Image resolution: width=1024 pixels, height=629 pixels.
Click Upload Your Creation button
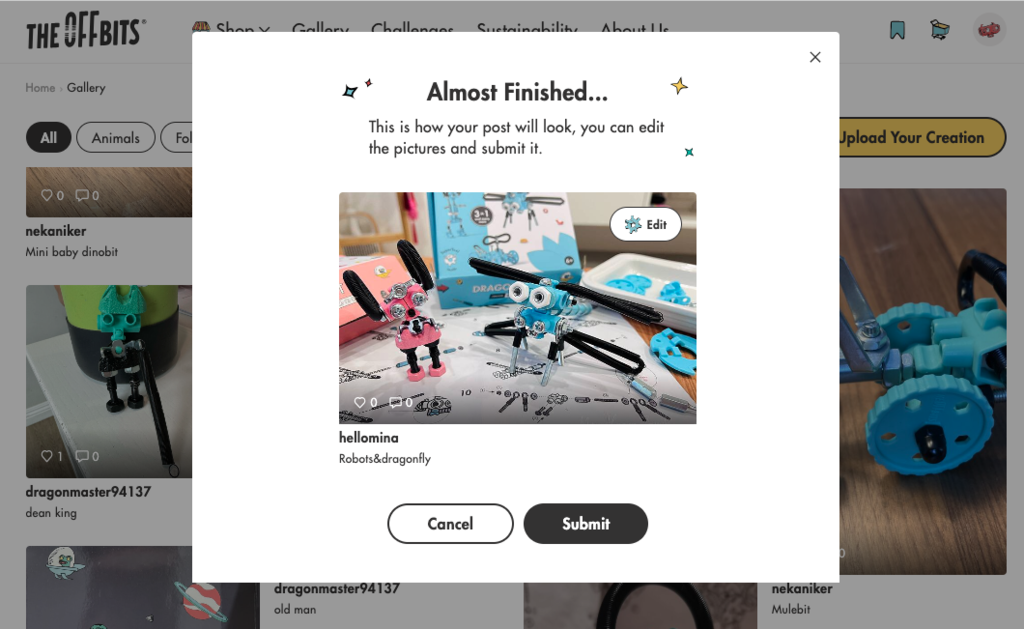(x=921, y=137)
